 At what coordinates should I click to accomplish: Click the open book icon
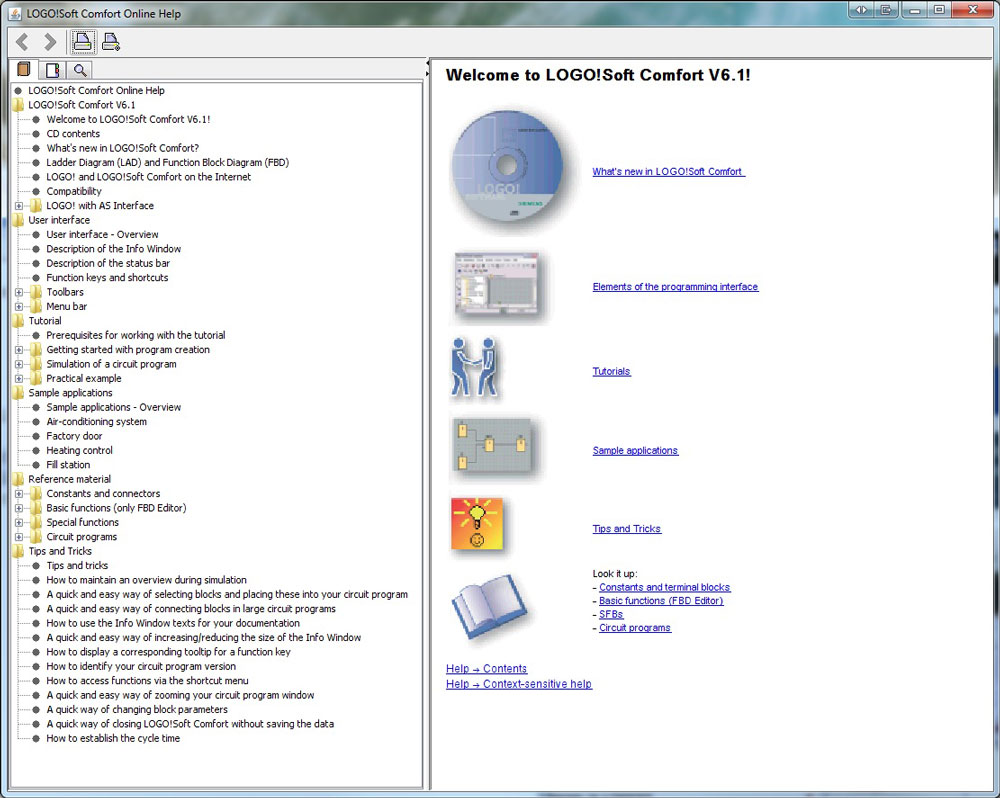[488, 606]
